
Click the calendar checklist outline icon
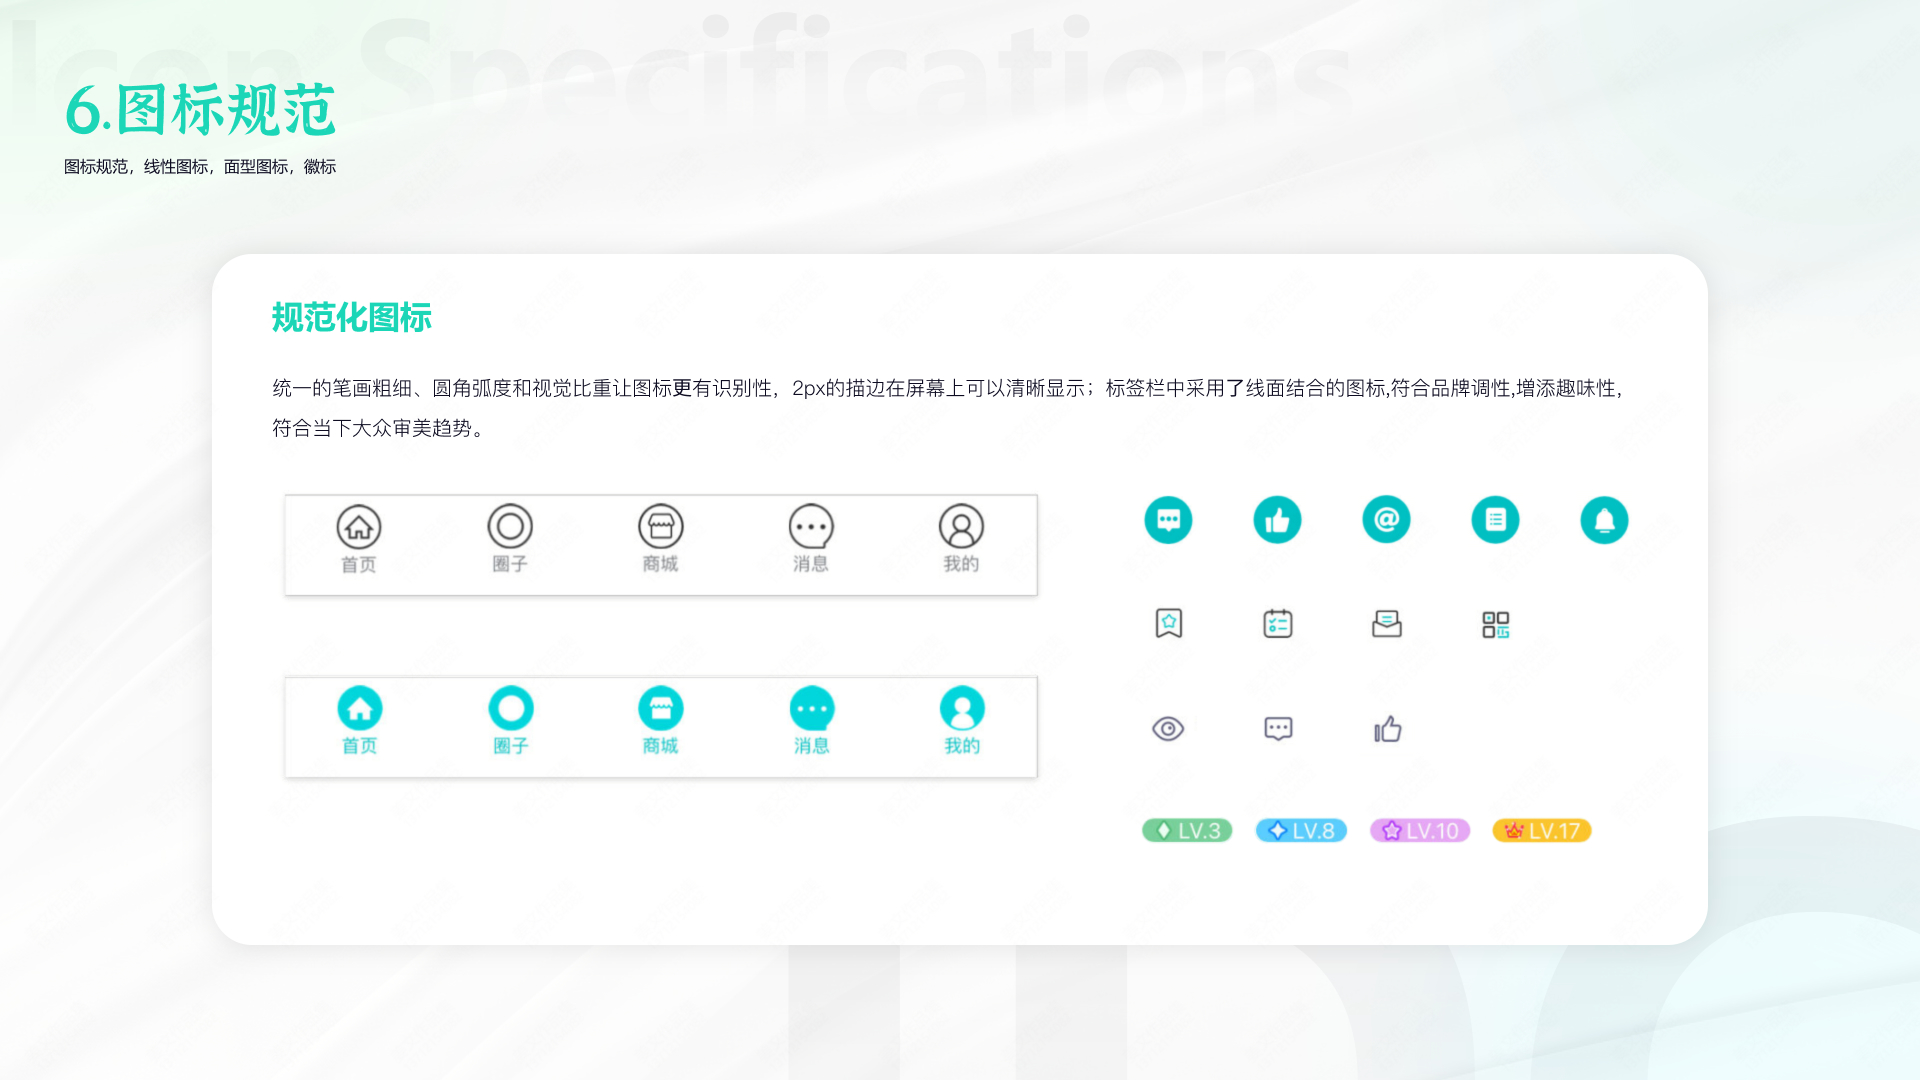click(1277, 623)
